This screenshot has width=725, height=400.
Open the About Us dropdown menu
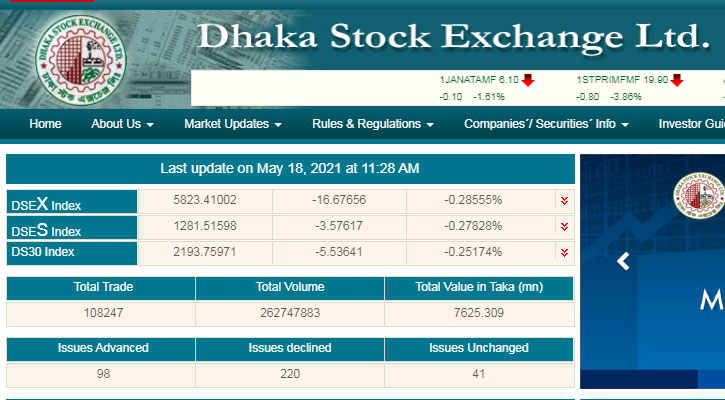122,124
